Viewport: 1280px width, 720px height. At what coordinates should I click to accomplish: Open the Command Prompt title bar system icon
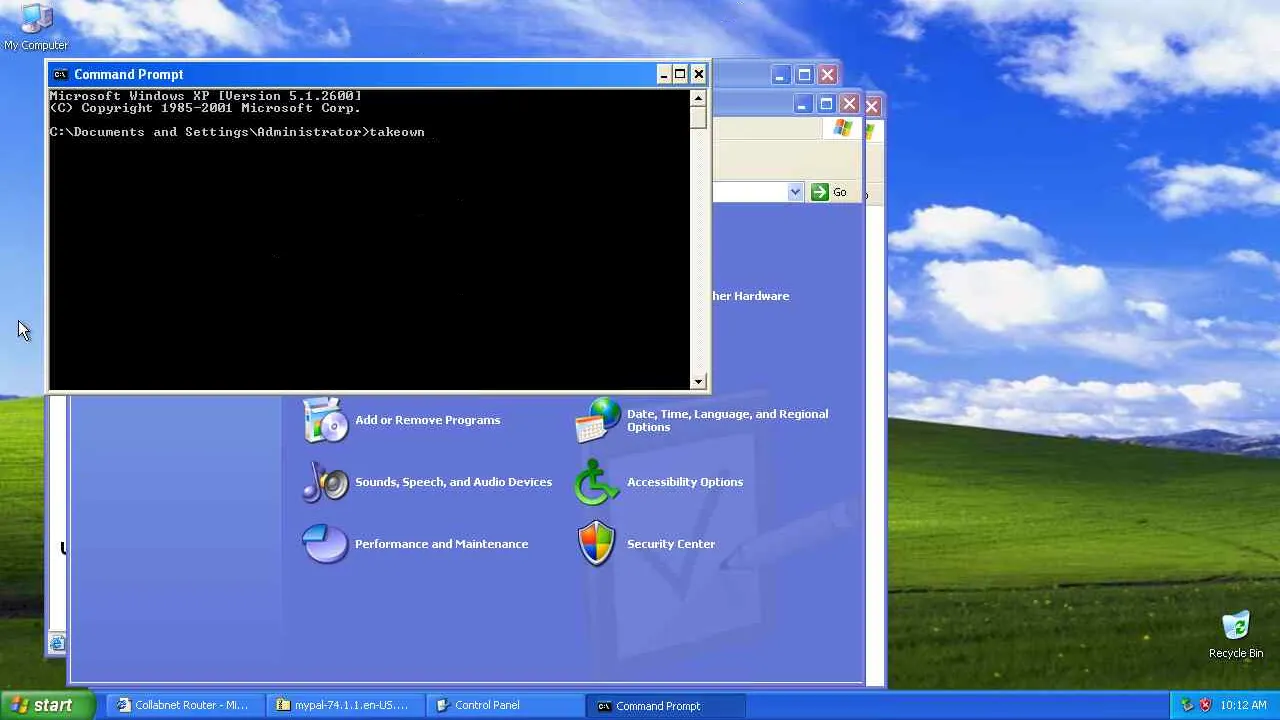point(60,74)
